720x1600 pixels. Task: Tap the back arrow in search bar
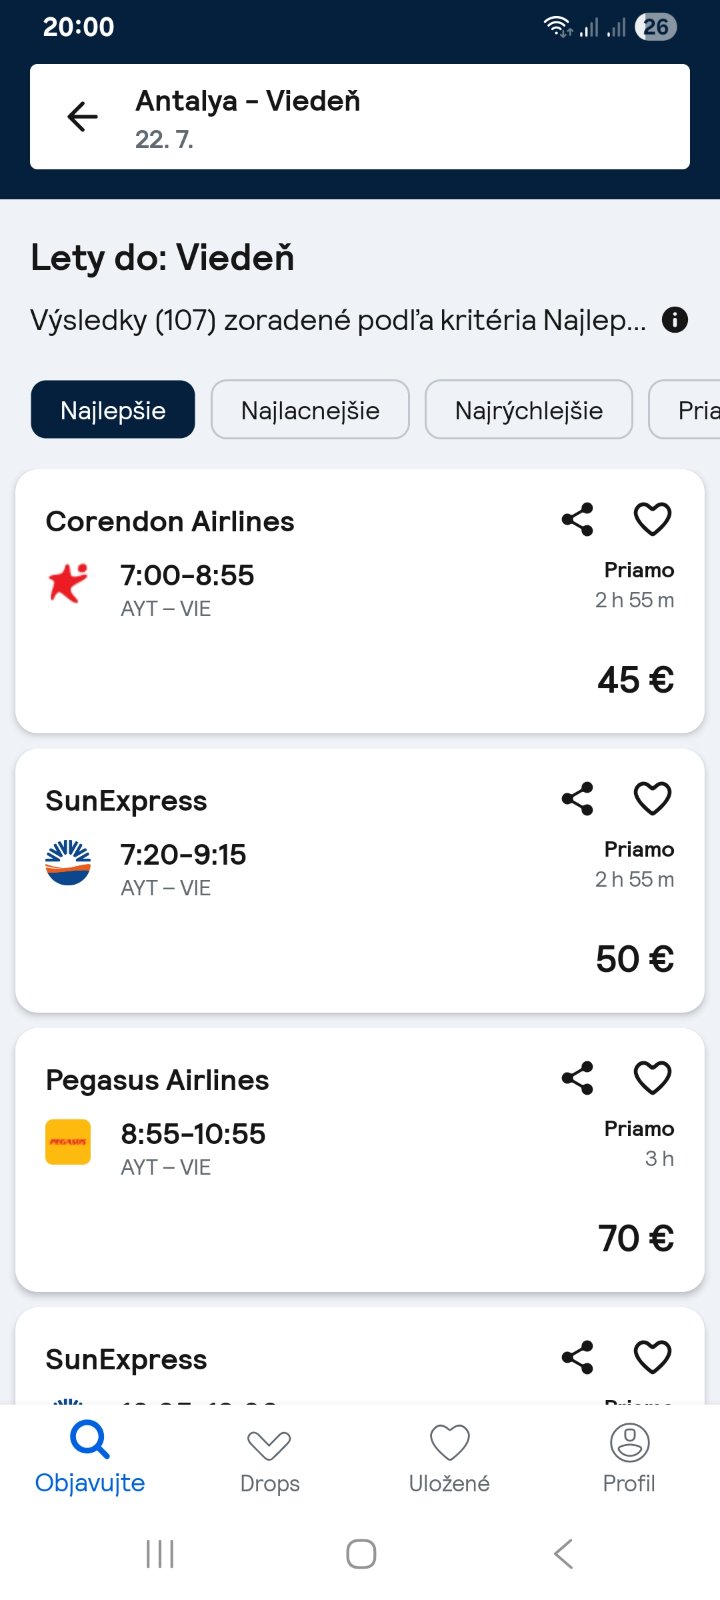pyautogui.click(x=82, y=117)
